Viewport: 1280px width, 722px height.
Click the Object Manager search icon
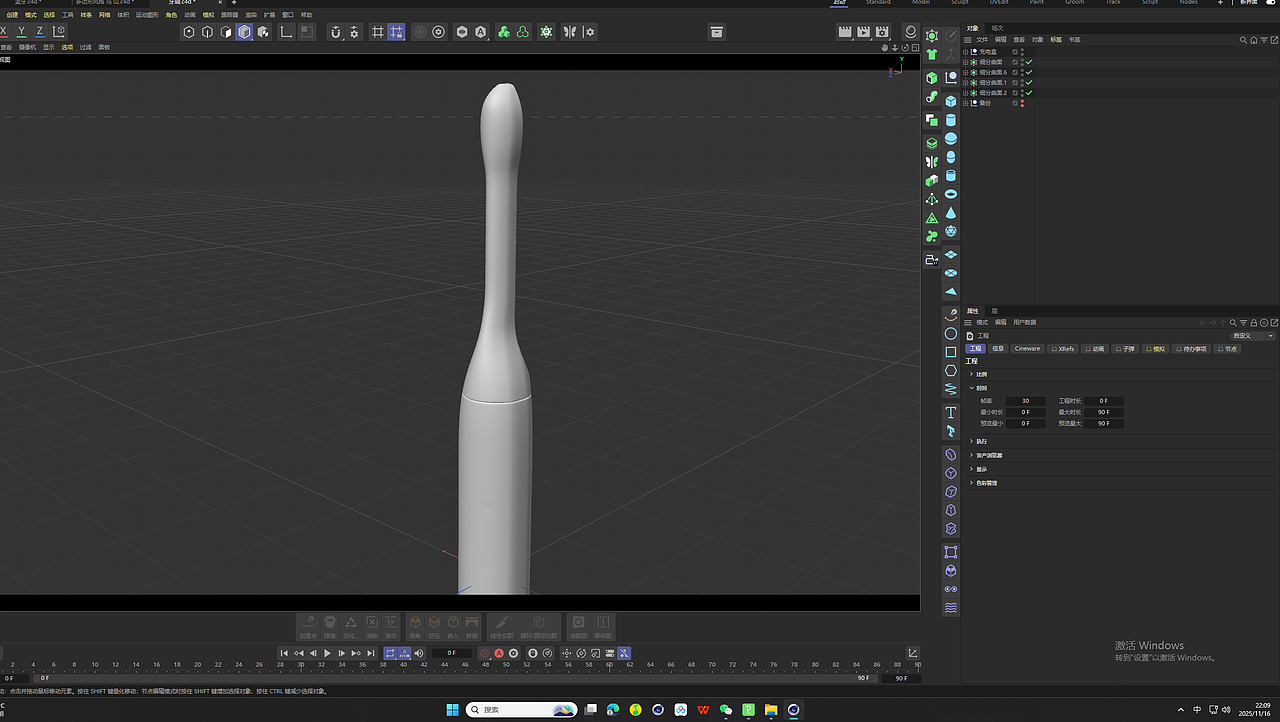(1243, 40)
